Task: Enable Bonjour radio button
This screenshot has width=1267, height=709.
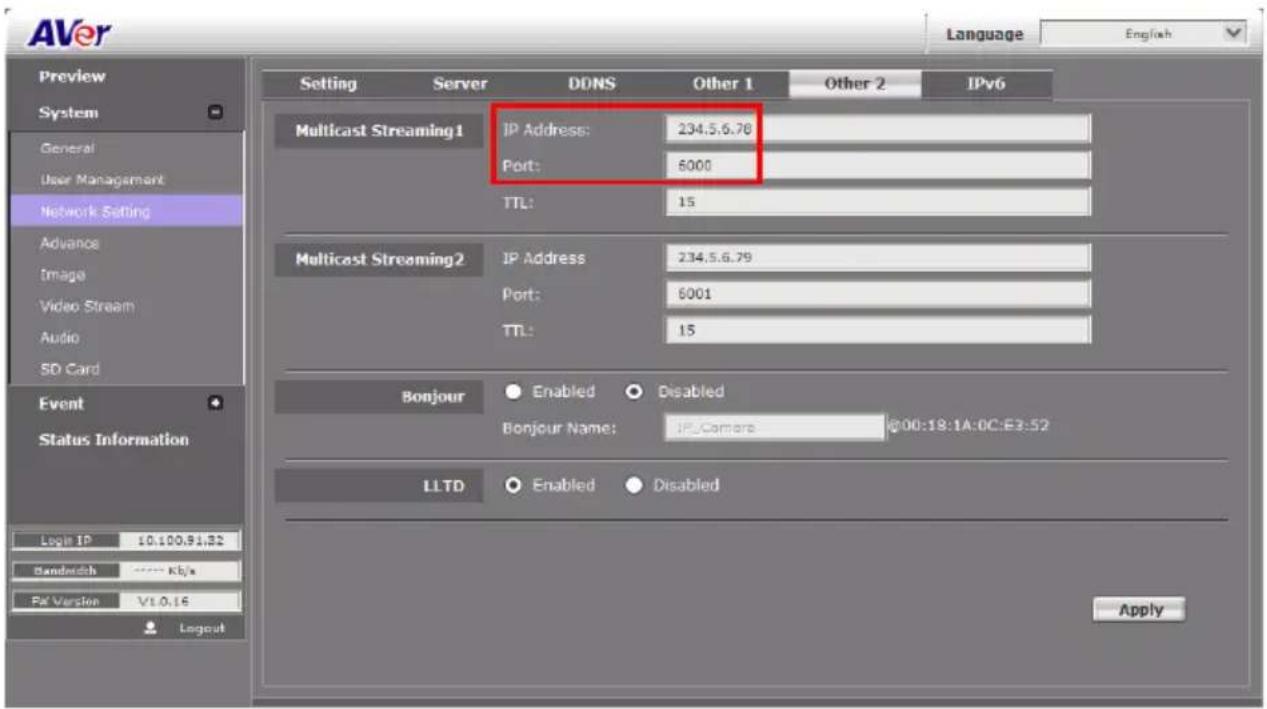Action: click(x=513, y=392)
